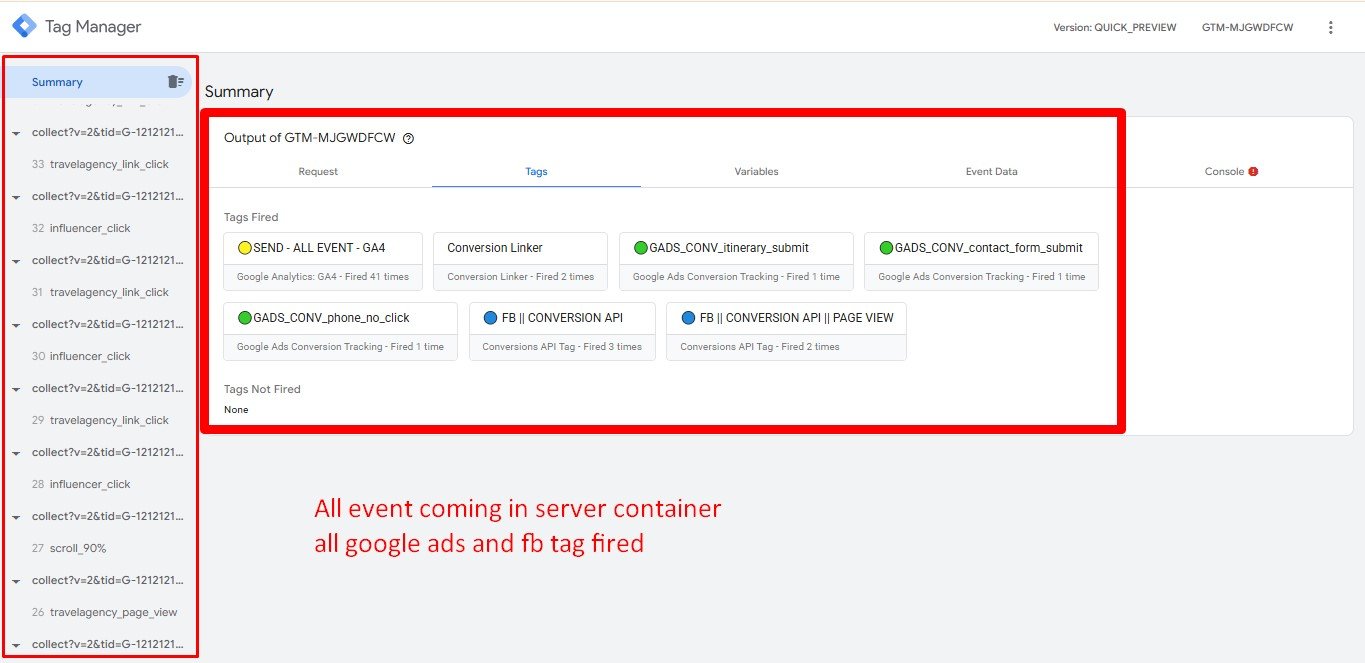Click 'Conversion Linker - Fired 2 times' text
The width and height of the screenshot is (1365, 663).
pos(520,277)
